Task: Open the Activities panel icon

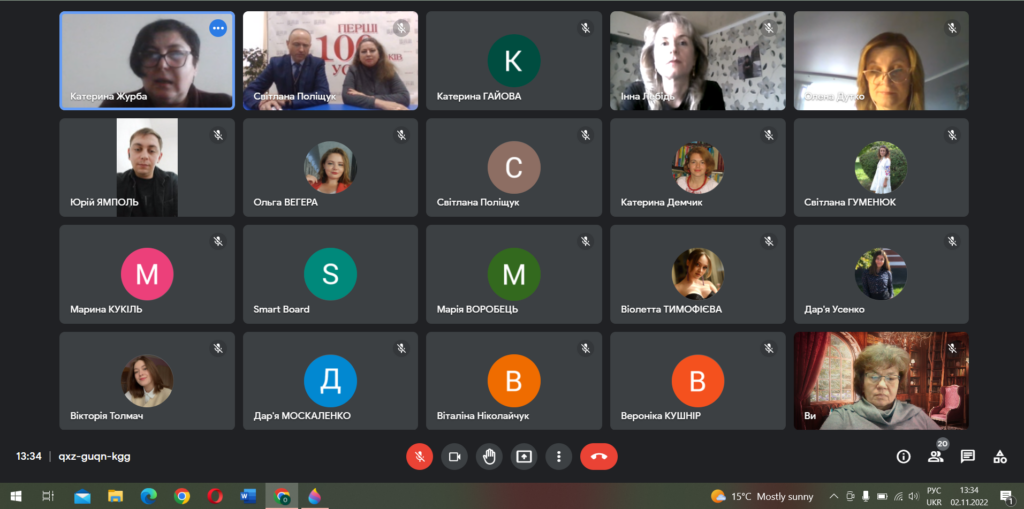Action: tap(1000, 456)
